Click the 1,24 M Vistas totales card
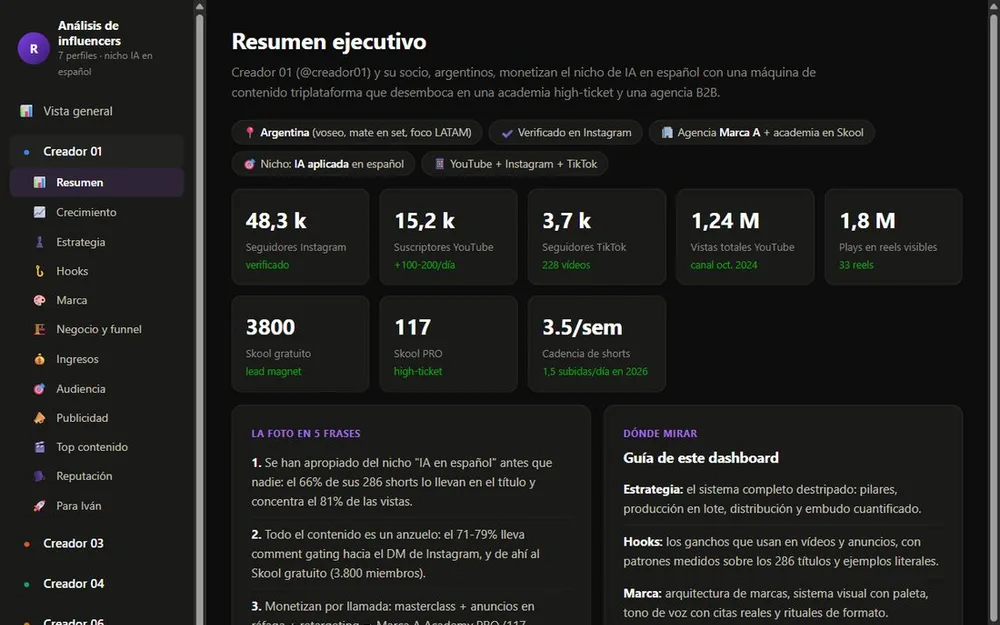 [745, 237]
